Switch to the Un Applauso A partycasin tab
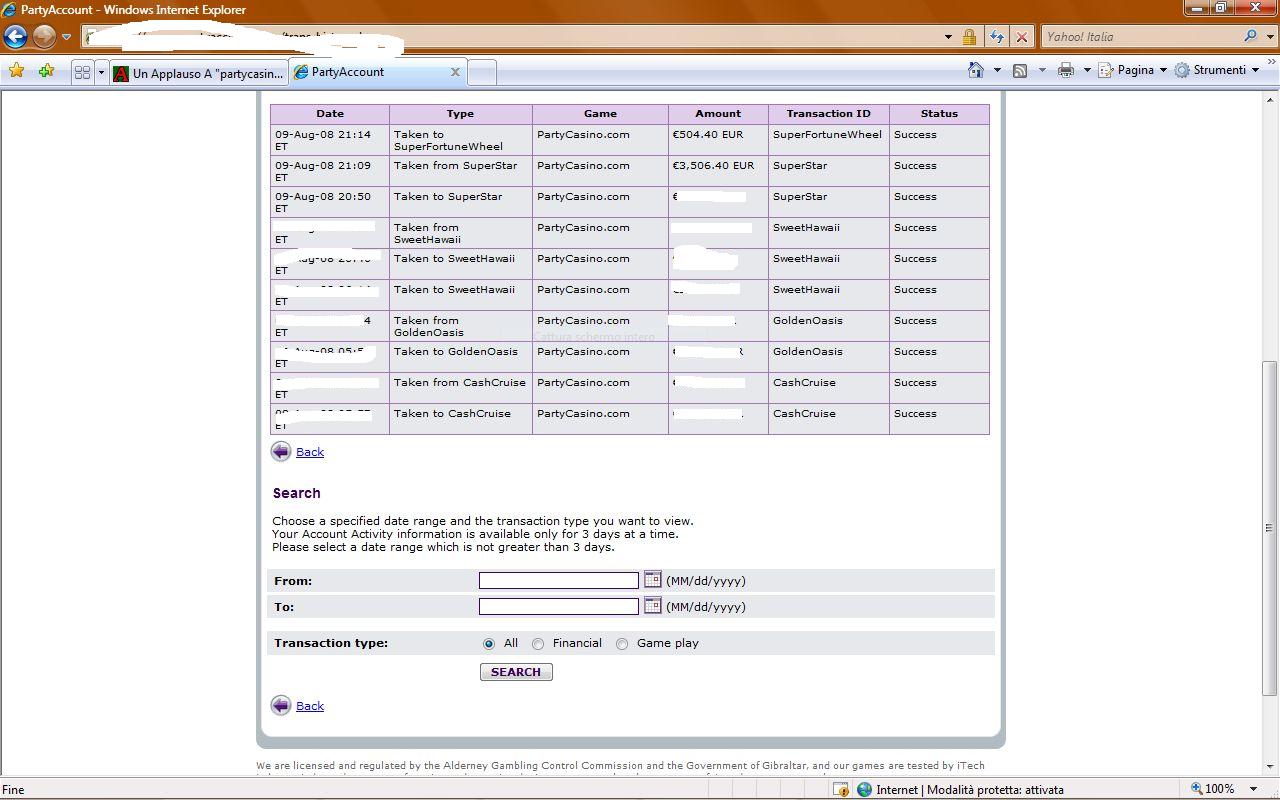Viewport: 1280px width, 800px height. 199,73
